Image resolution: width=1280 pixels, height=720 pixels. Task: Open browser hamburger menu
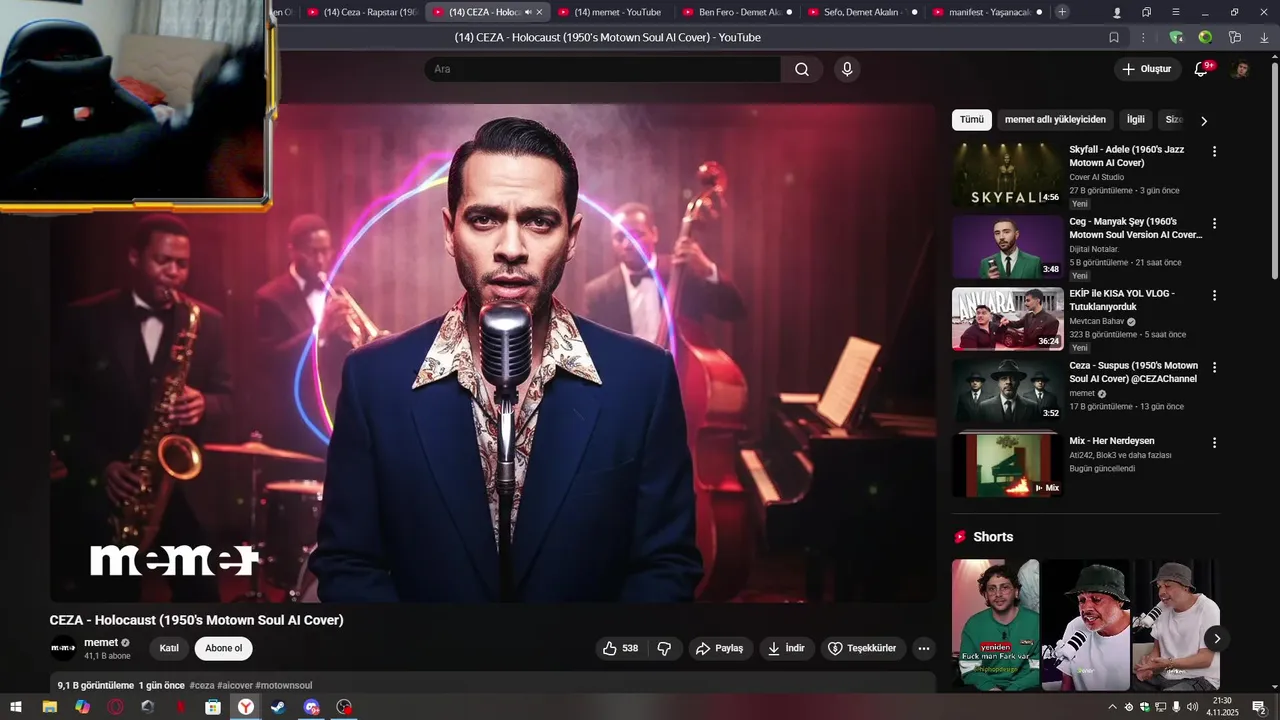1176,12
